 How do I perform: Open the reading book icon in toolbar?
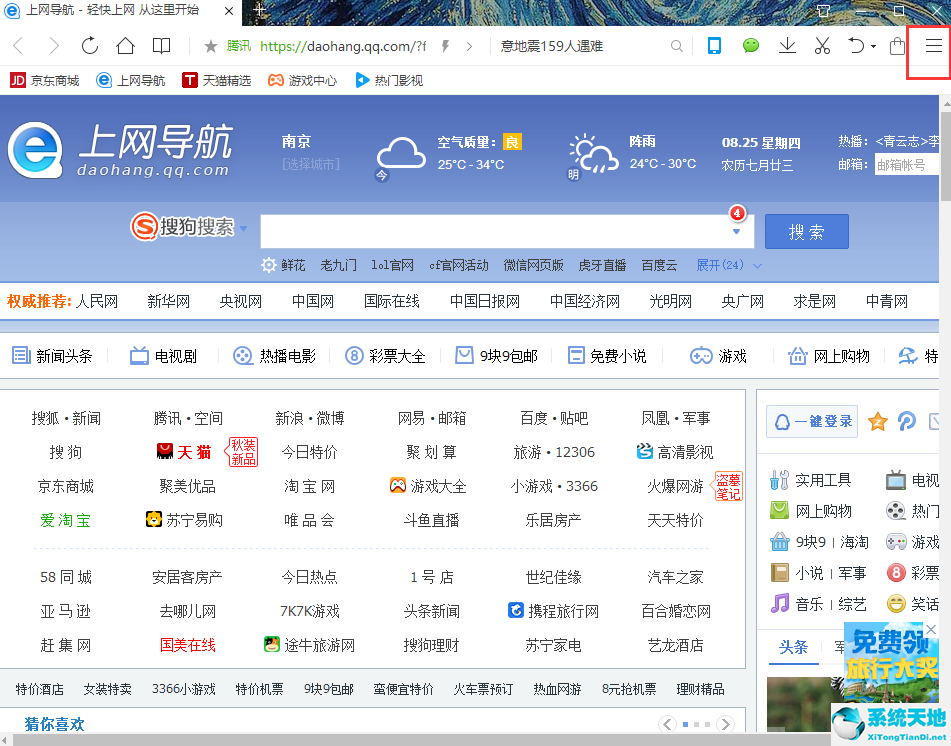coord(161,45)
